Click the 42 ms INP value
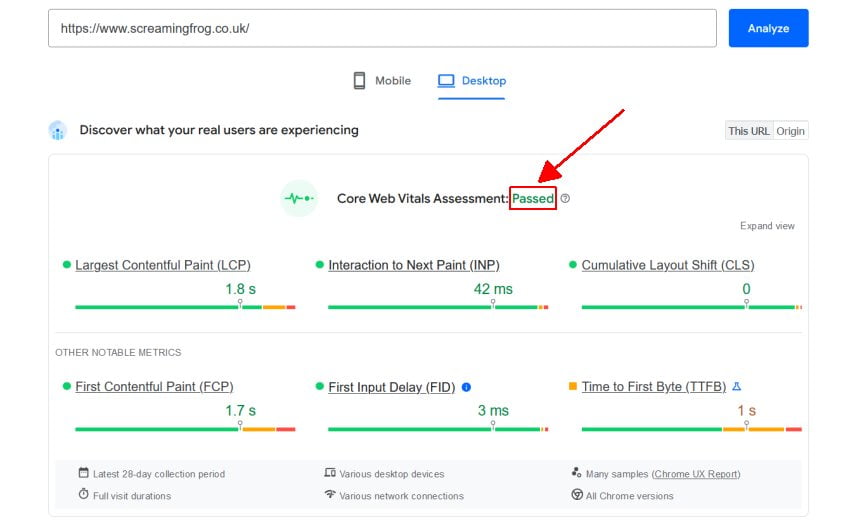 coord(493,289)
